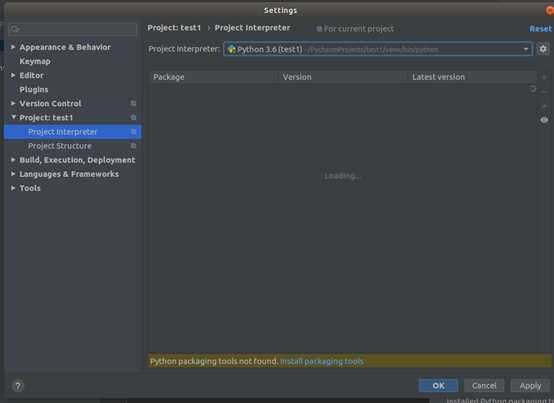Click the Reset link
This screenshot has width=554, height=403.
[x=540, y=29]
